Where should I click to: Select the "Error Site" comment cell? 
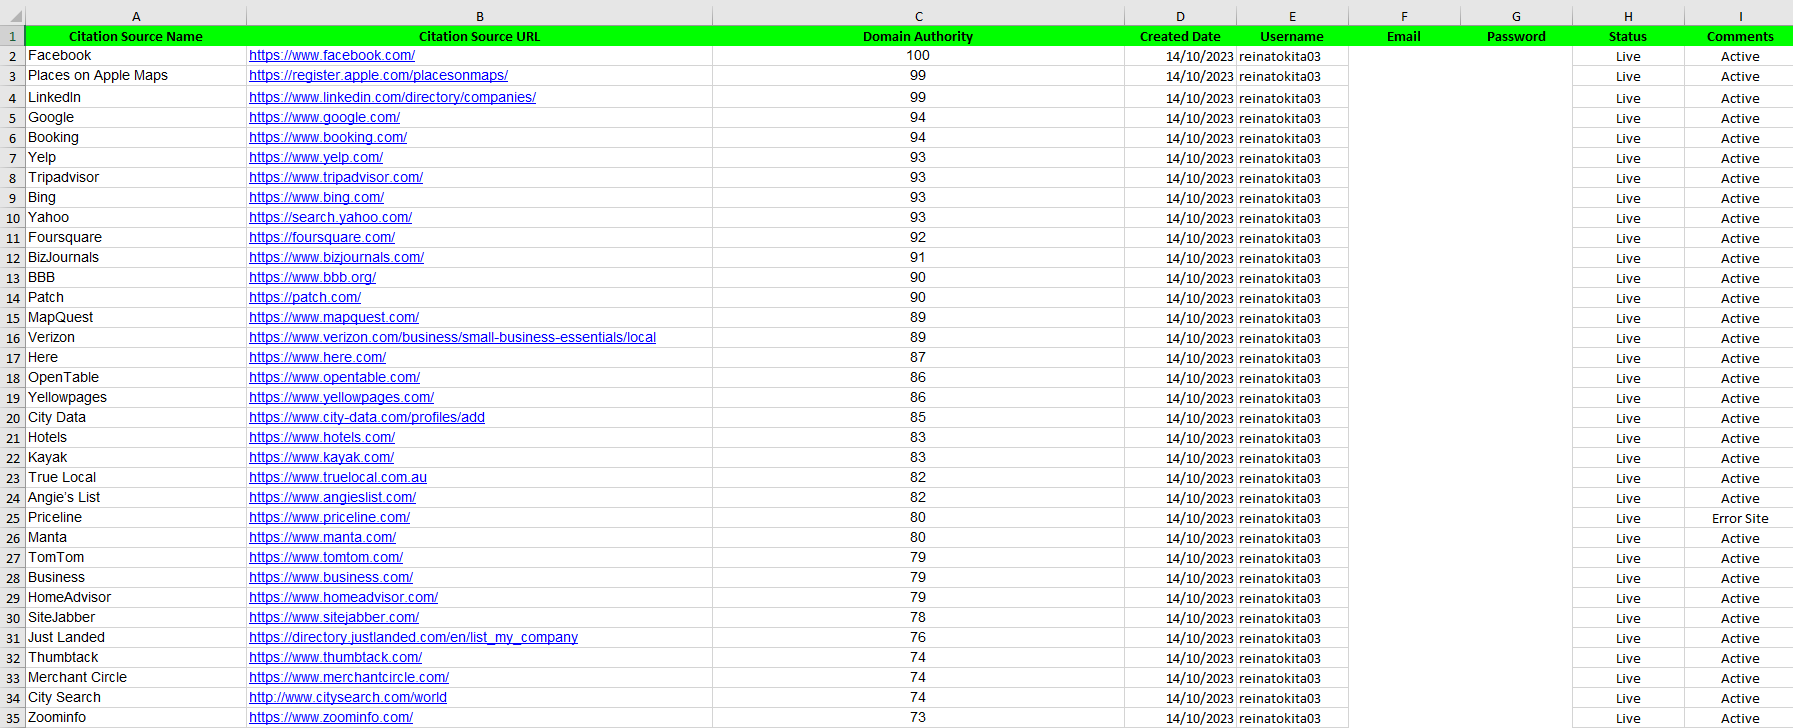pyautogui.click(x=1740, y=518)
